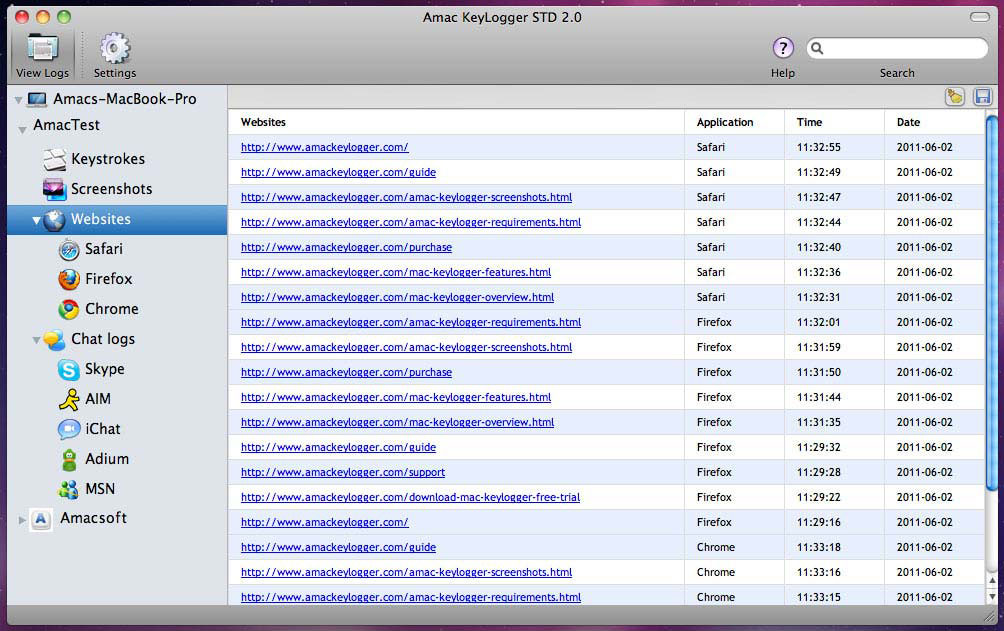Select the Websites globe icon
This screenshot has width=1004, height=631.
54,220
